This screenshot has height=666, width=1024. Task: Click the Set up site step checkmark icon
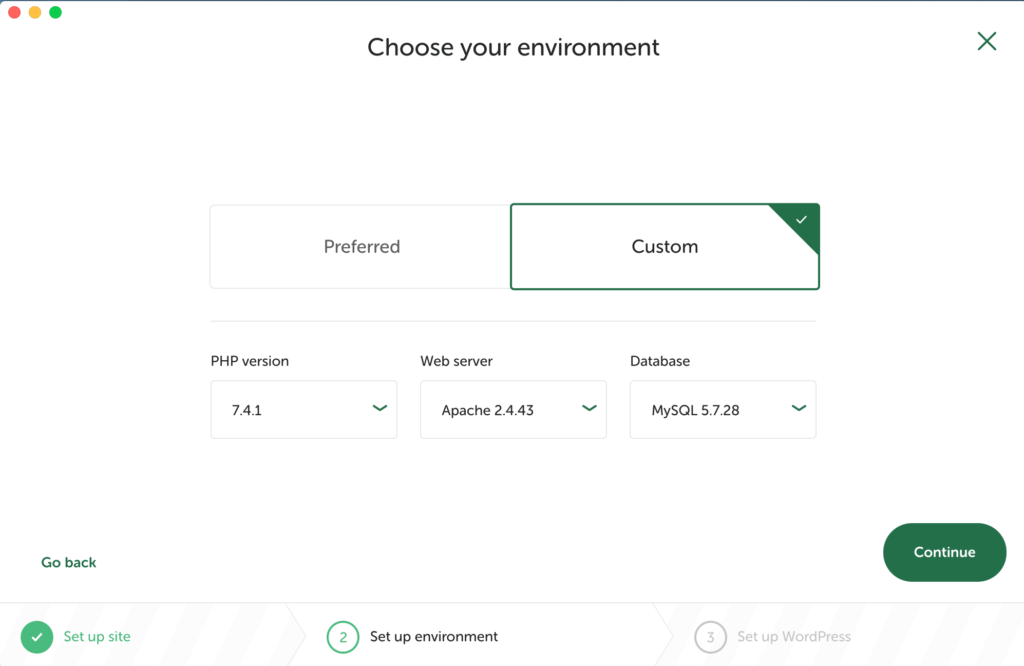(37, 637)
